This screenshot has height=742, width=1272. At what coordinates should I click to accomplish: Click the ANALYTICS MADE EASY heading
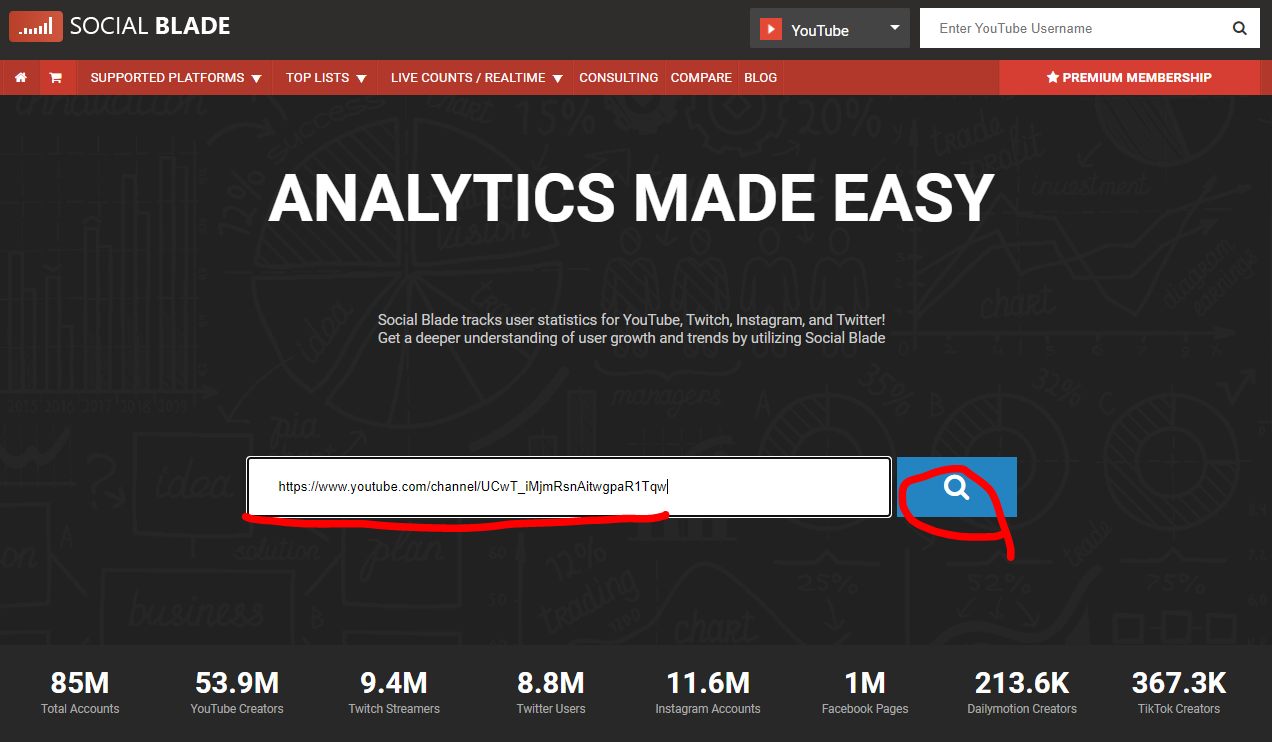[631, 198]
